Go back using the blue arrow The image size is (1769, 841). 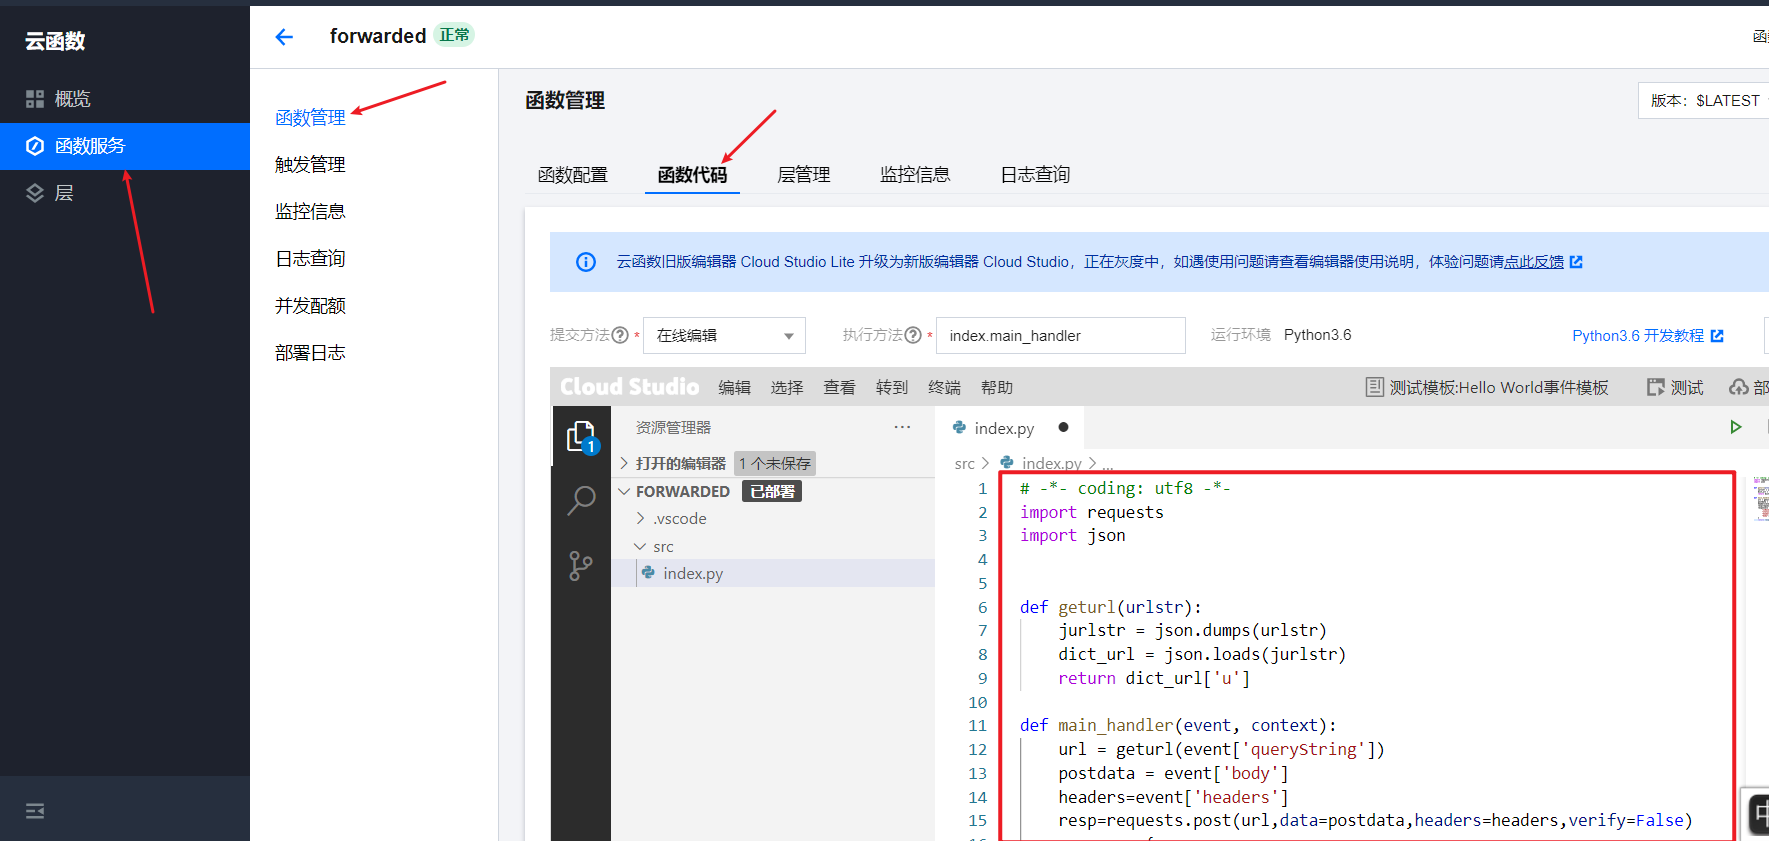(x=284, y=37)
